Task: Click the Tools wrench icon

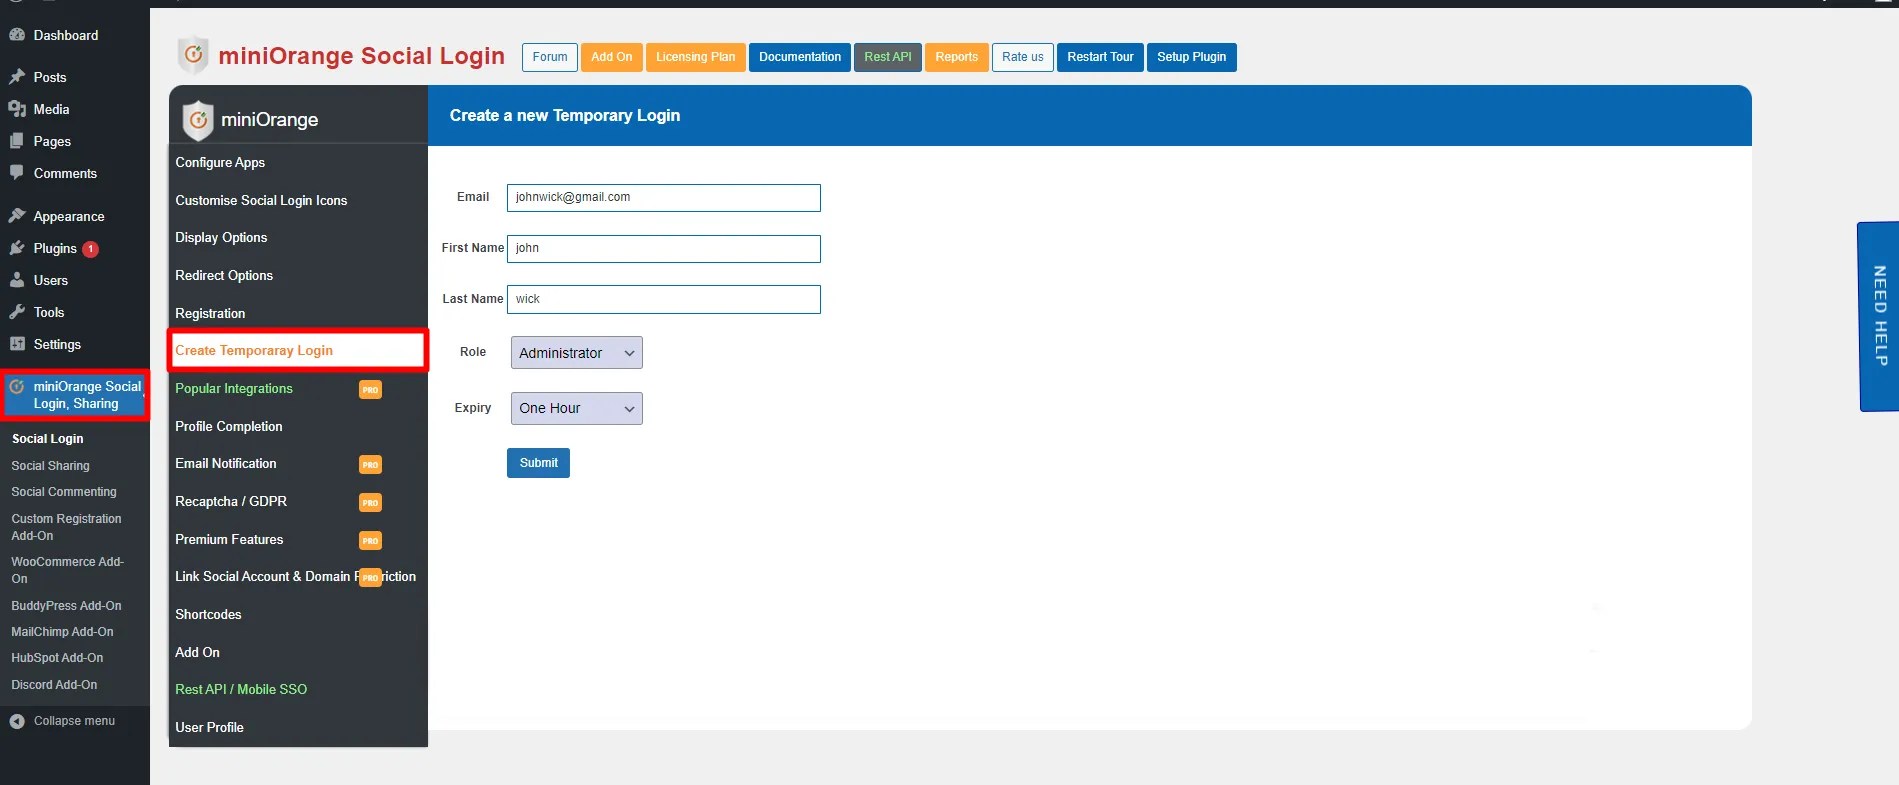Action: 17,312
